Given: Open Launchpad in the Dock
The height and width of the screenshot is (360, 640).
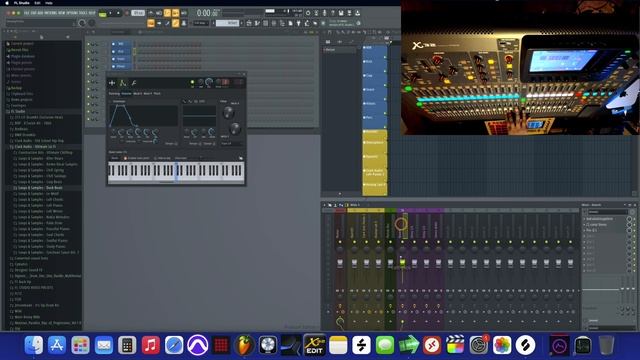Looking at the screenshot, I should [80, 345].
